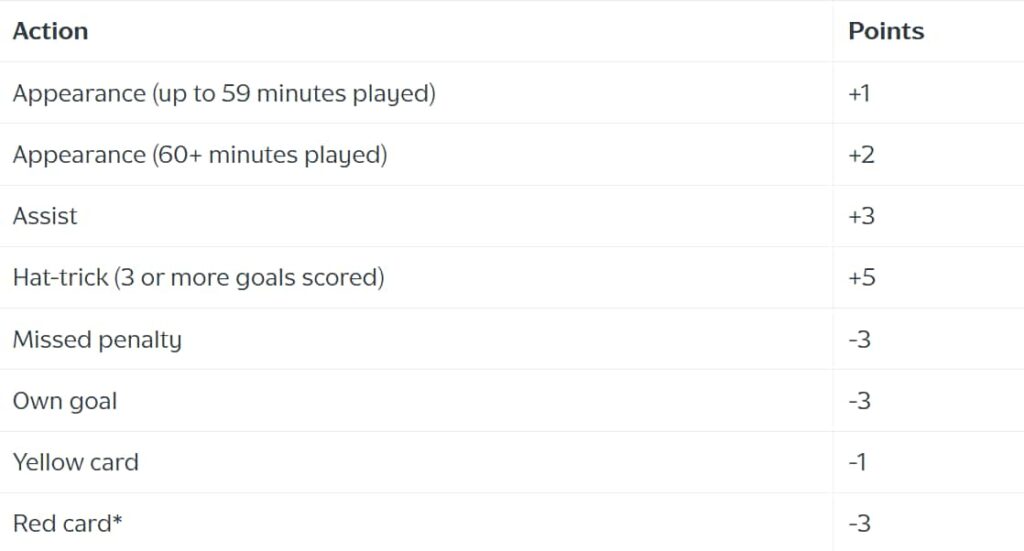Select the Appearance 60+ minutes played row

tap(512, 155)
